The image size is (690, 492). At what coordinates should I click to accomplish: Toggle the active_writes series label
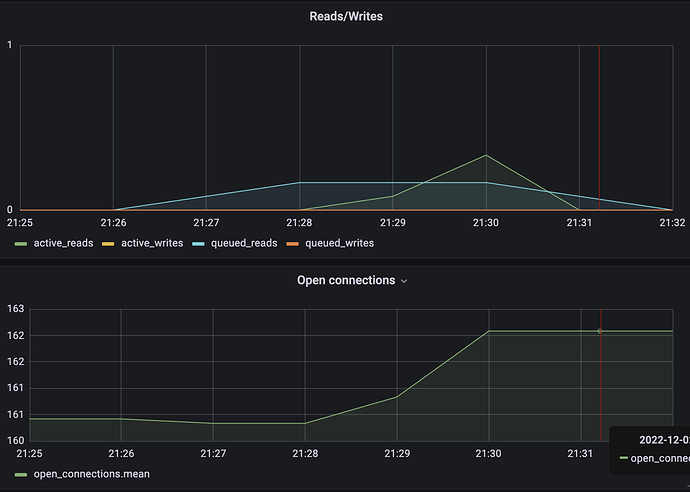pos(151,243)
